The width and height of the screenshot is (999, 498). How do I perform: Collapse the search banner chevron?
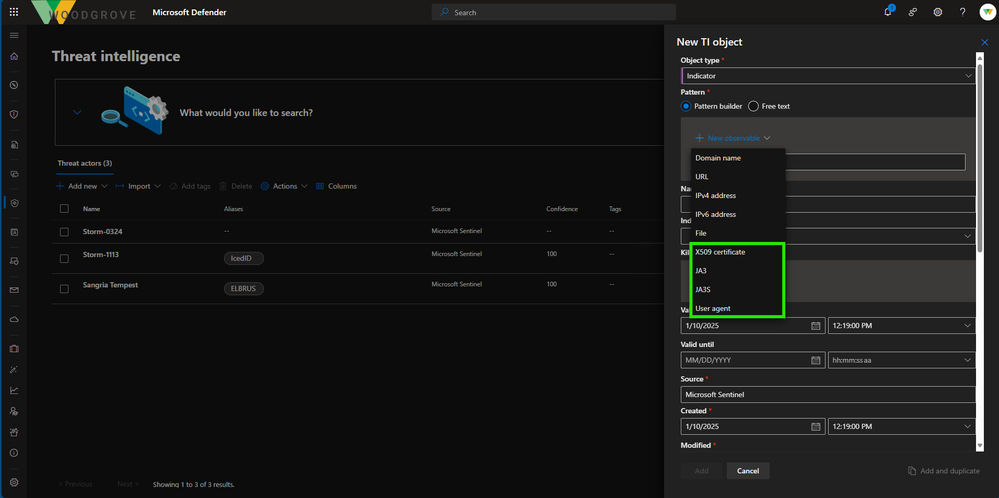pyautogui.click(x=77, y=113)
